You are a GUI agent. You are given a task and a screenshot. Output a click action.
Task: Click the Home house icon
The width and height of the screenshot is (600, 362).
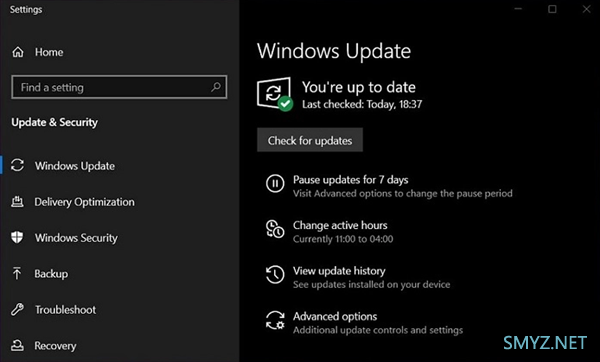point(18,52)
